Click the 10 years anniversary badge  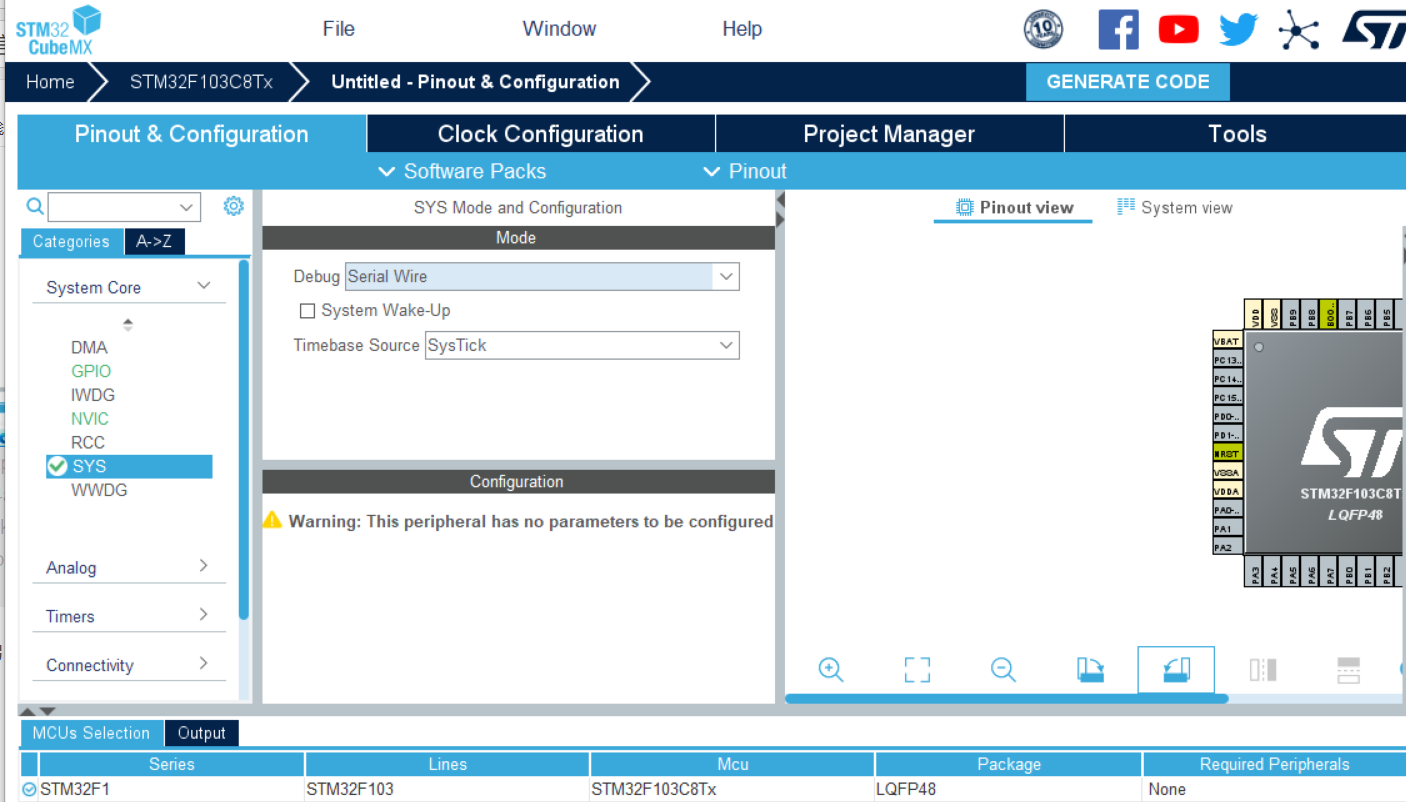pyautogui.click(x=1043, y=29)
